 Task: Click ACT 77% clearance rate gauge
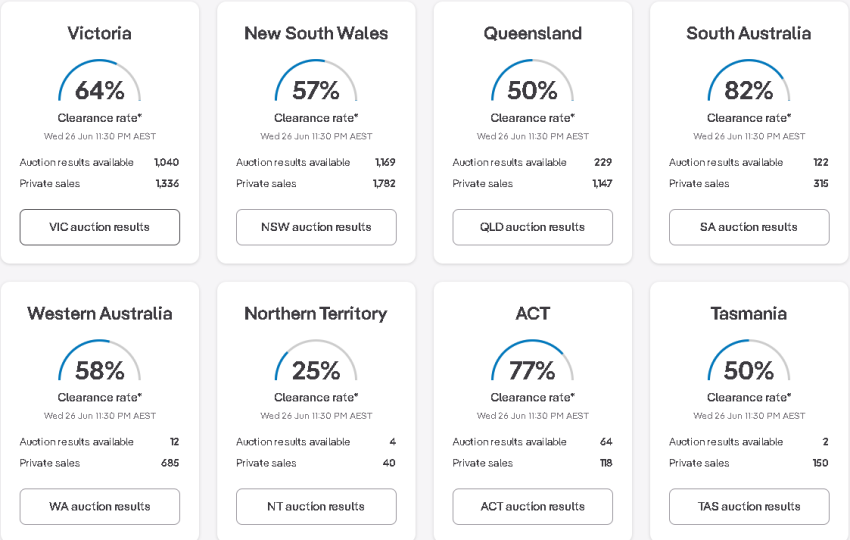(x=532, y=361)
